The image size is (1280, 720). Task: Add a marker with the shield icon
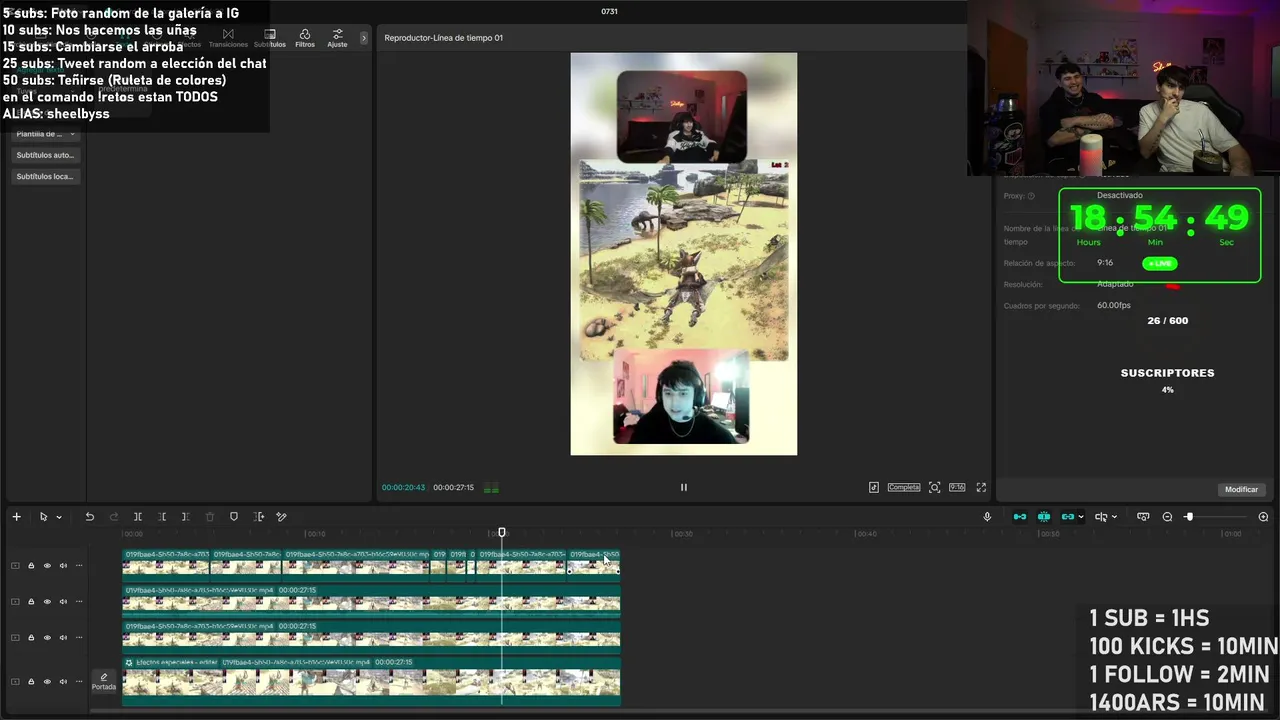[233, 517]
